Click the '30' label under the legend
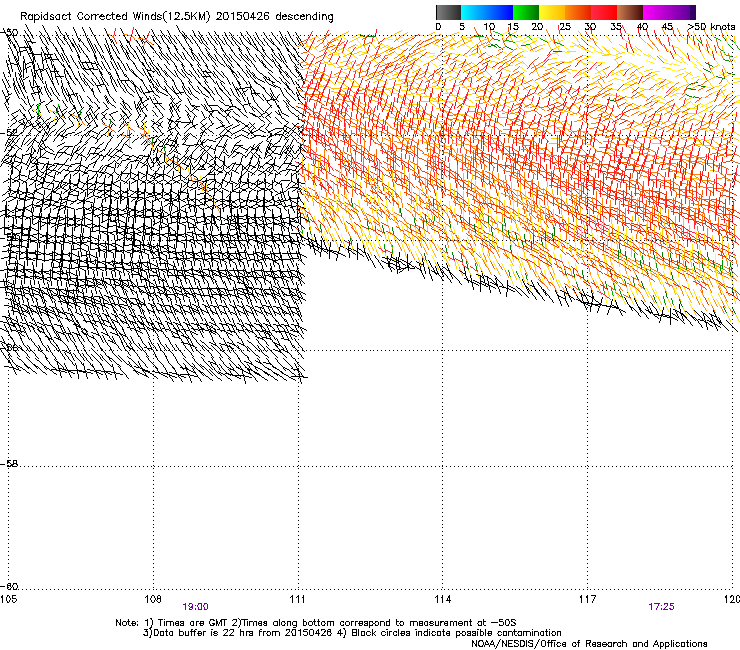This screenshot has width=740, height=650. tap(590, 27)
